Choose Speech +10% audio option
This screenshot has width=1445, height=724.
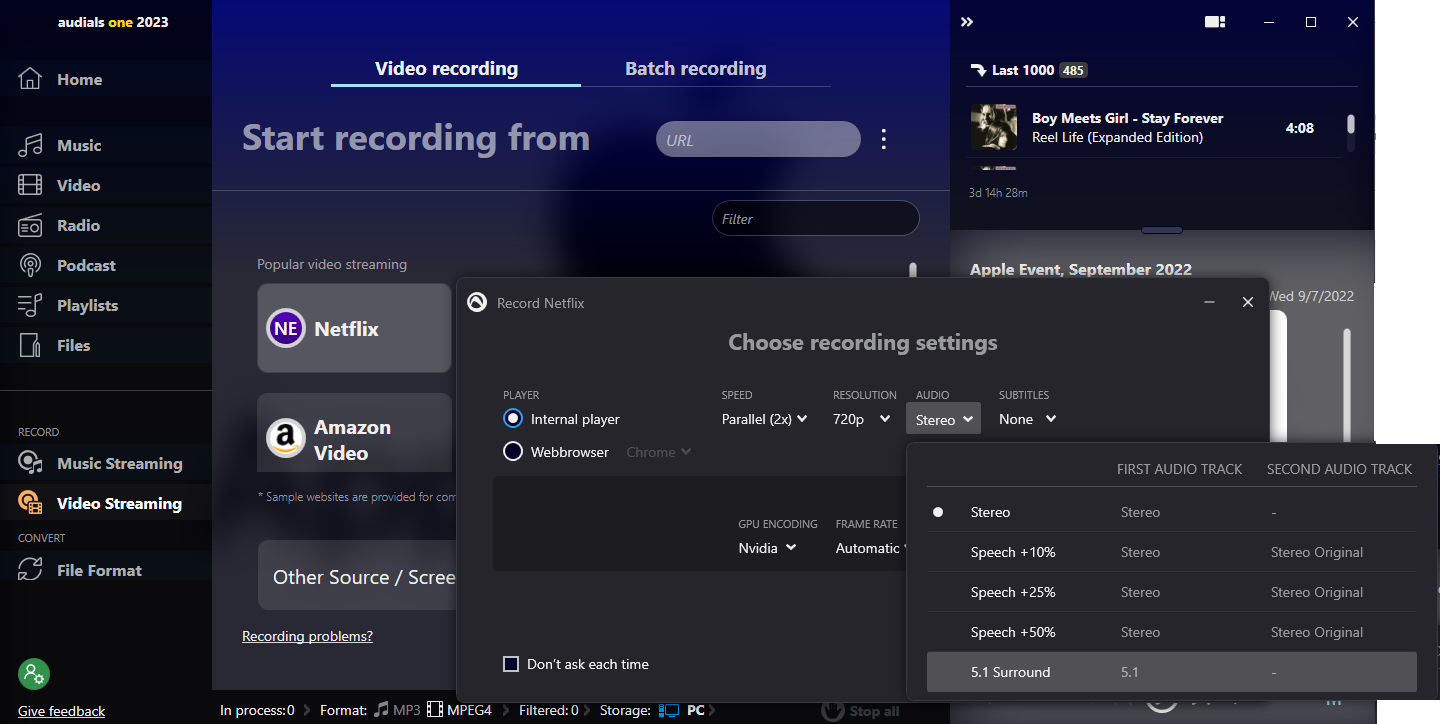[x=1172, y=552]
